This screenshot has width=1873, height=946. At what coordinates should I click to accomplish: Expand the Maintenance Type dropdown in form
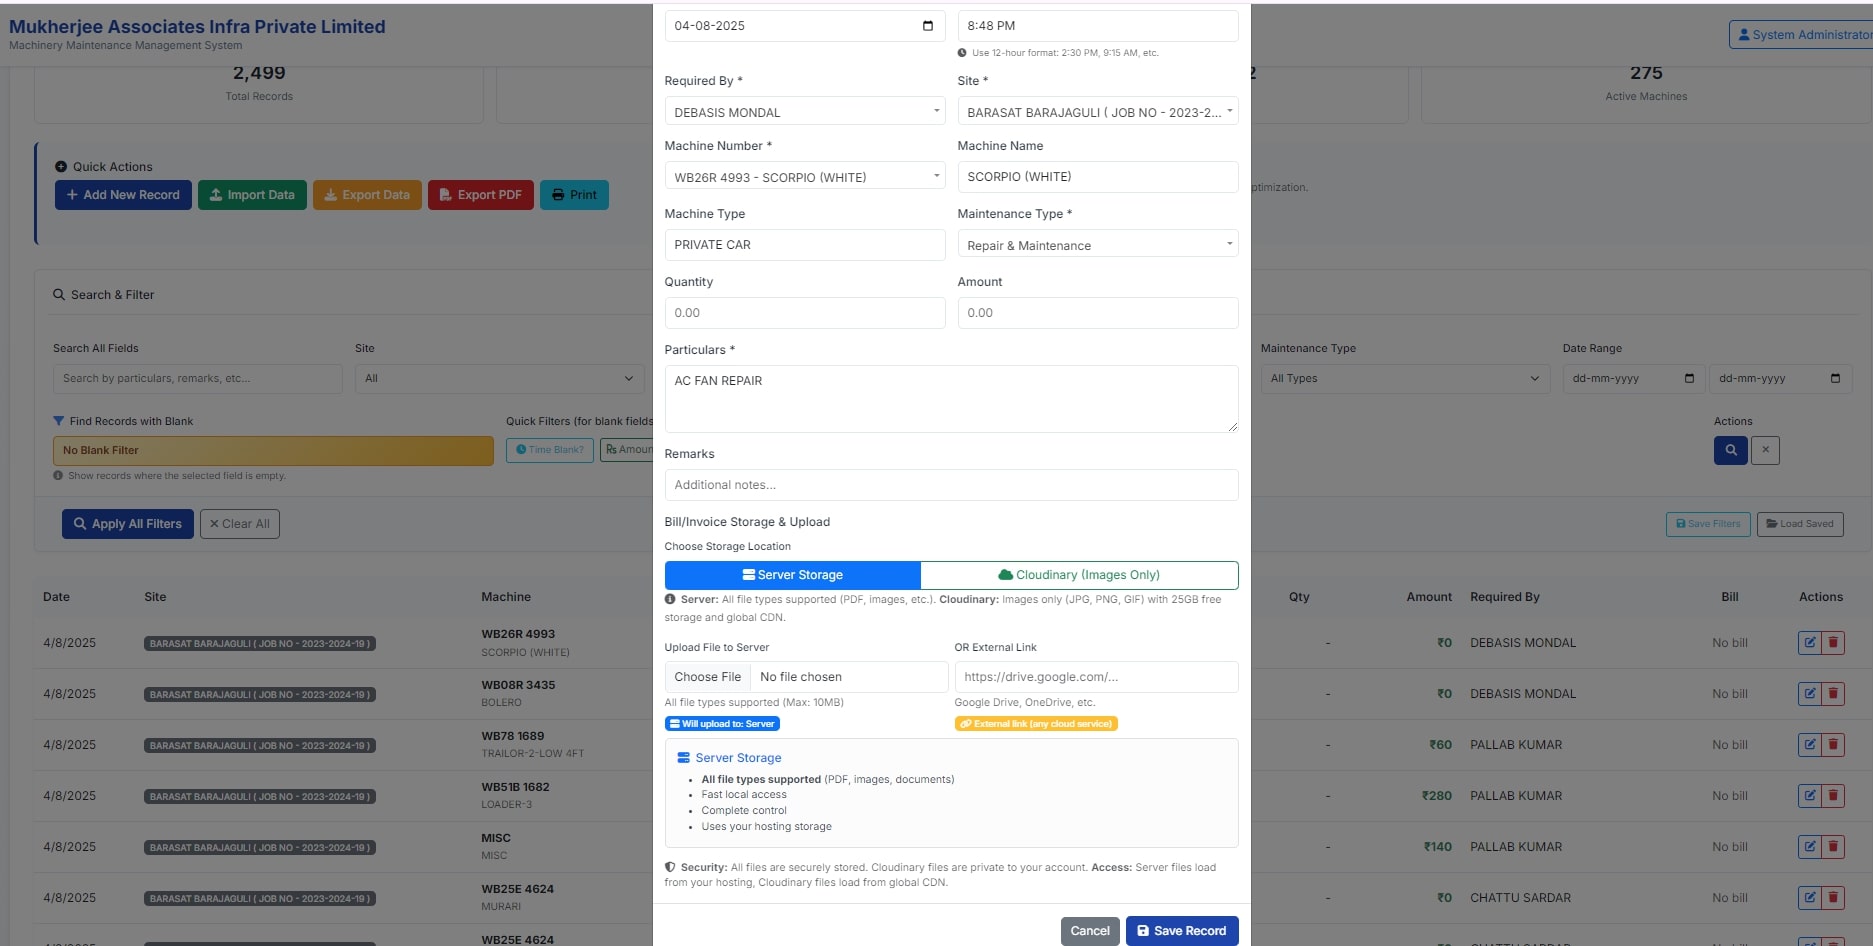pyautogui.click(x=1097, y=245)
